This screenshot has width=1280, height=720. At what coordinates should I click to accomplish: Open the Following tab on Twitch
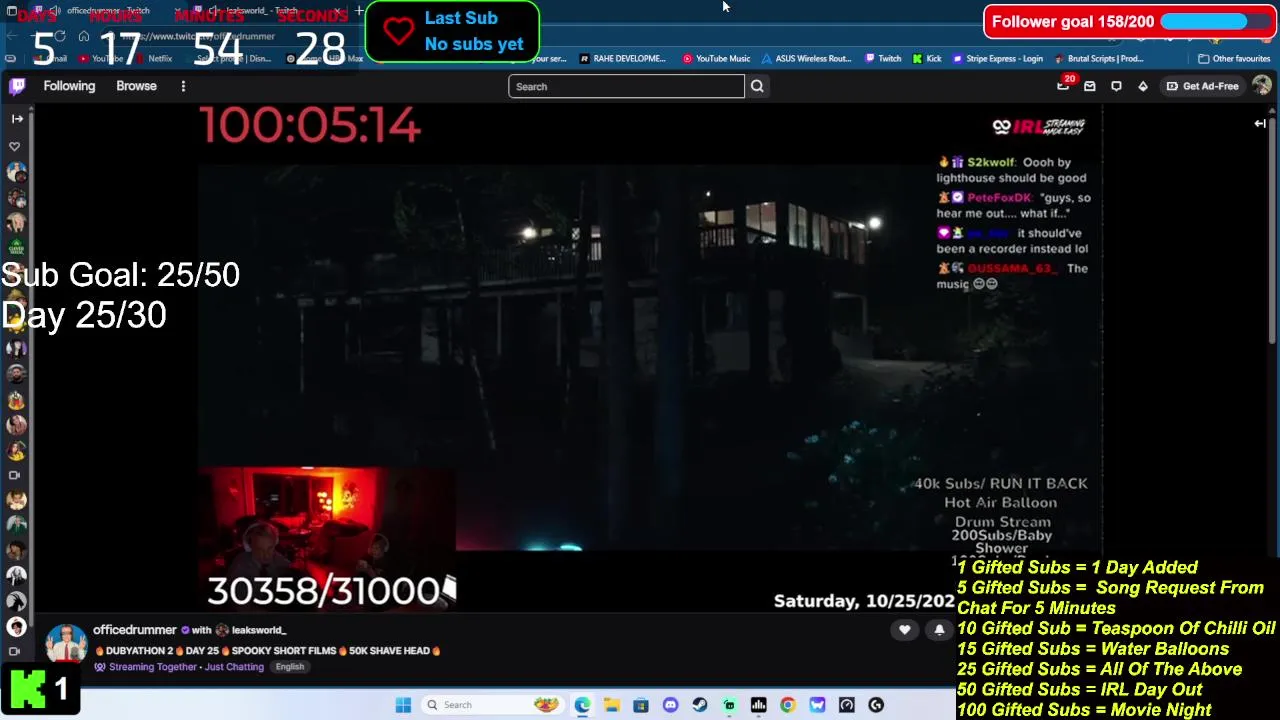point(69,86)
